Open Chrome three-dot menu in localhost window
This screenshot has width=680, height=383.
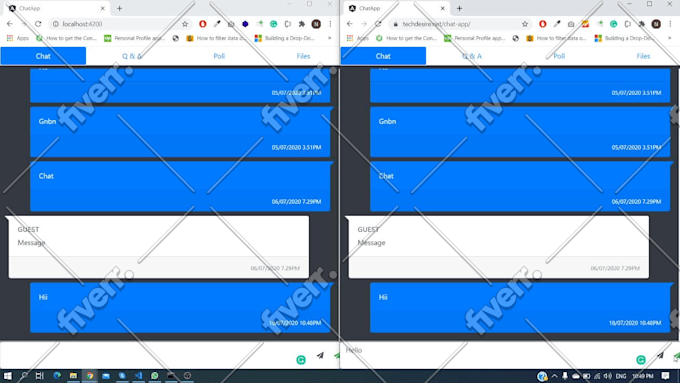click(330, 24)
